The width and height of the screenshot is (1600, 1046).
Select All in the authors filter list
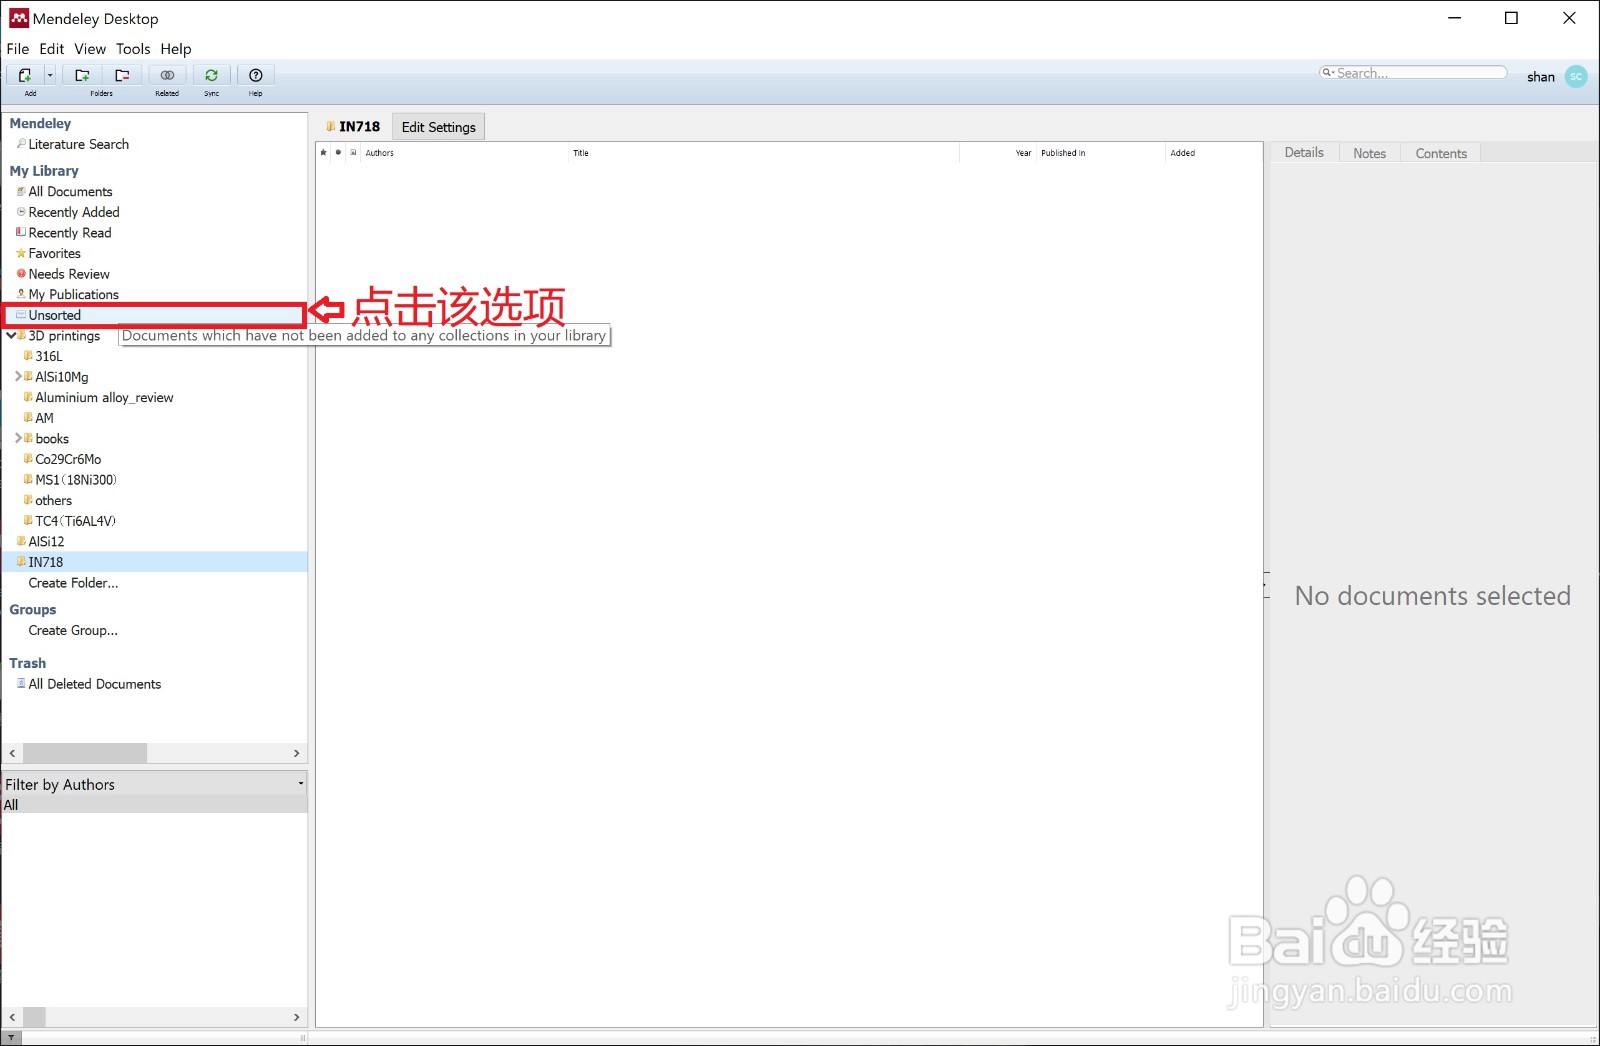pos(154,804)
